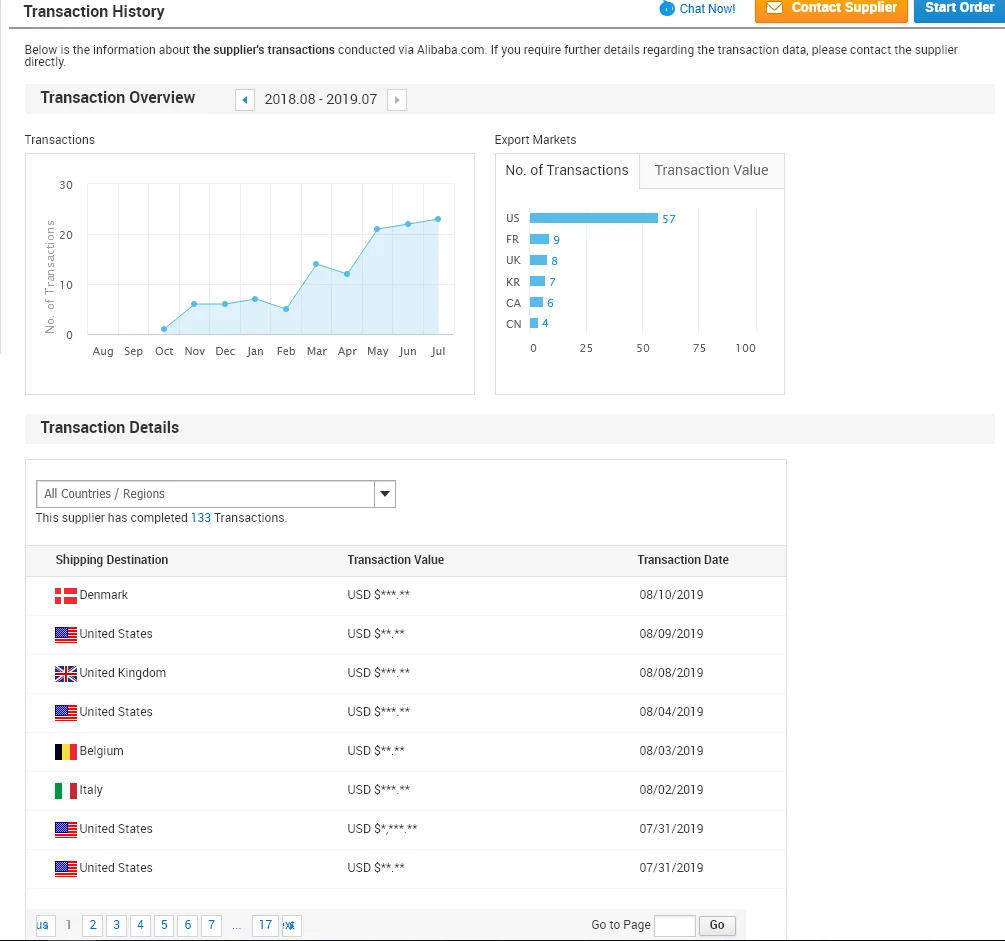The width and height of the screenshot is (1005, 941).
Task: Open the Chat Now! link
Action: (707, 9)
